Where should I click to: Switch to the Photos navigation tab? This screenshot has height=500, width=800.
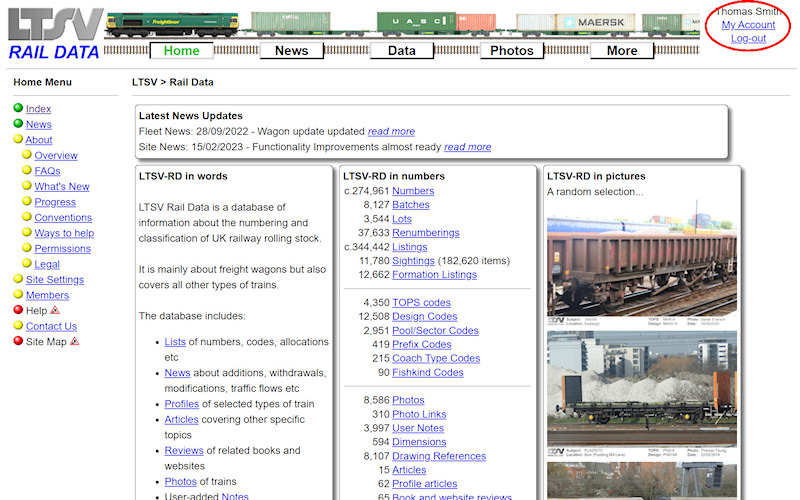[x=512, y=50]
